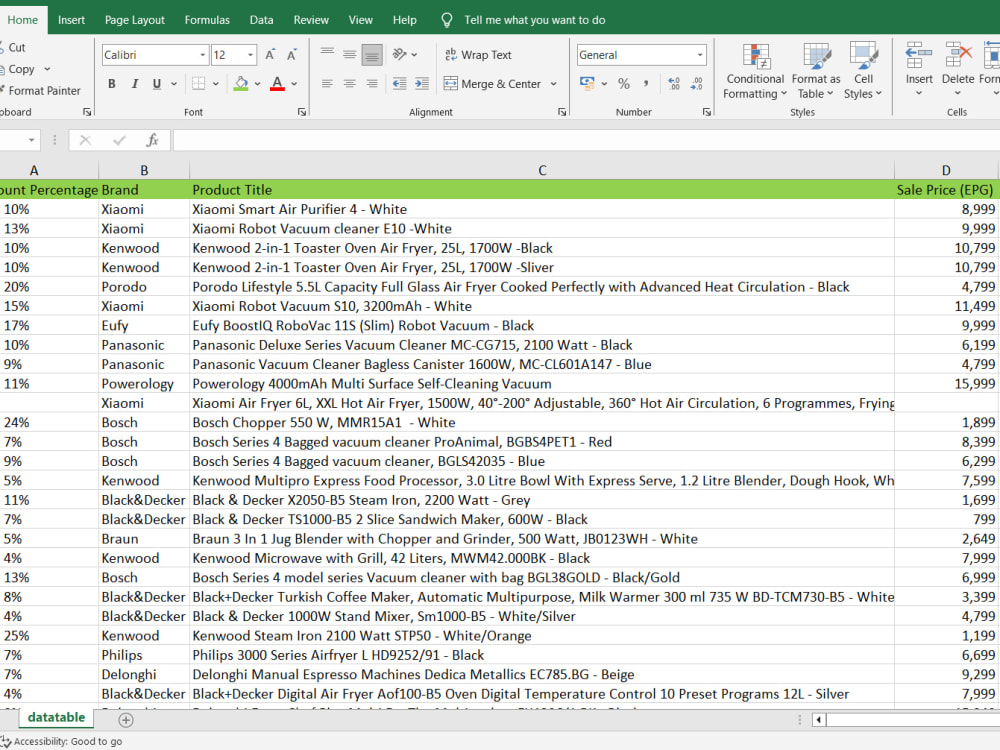This screenshot has height=750, width=1000.
Task: Click the Insert Function fx icon
Action: pos(152,140)
